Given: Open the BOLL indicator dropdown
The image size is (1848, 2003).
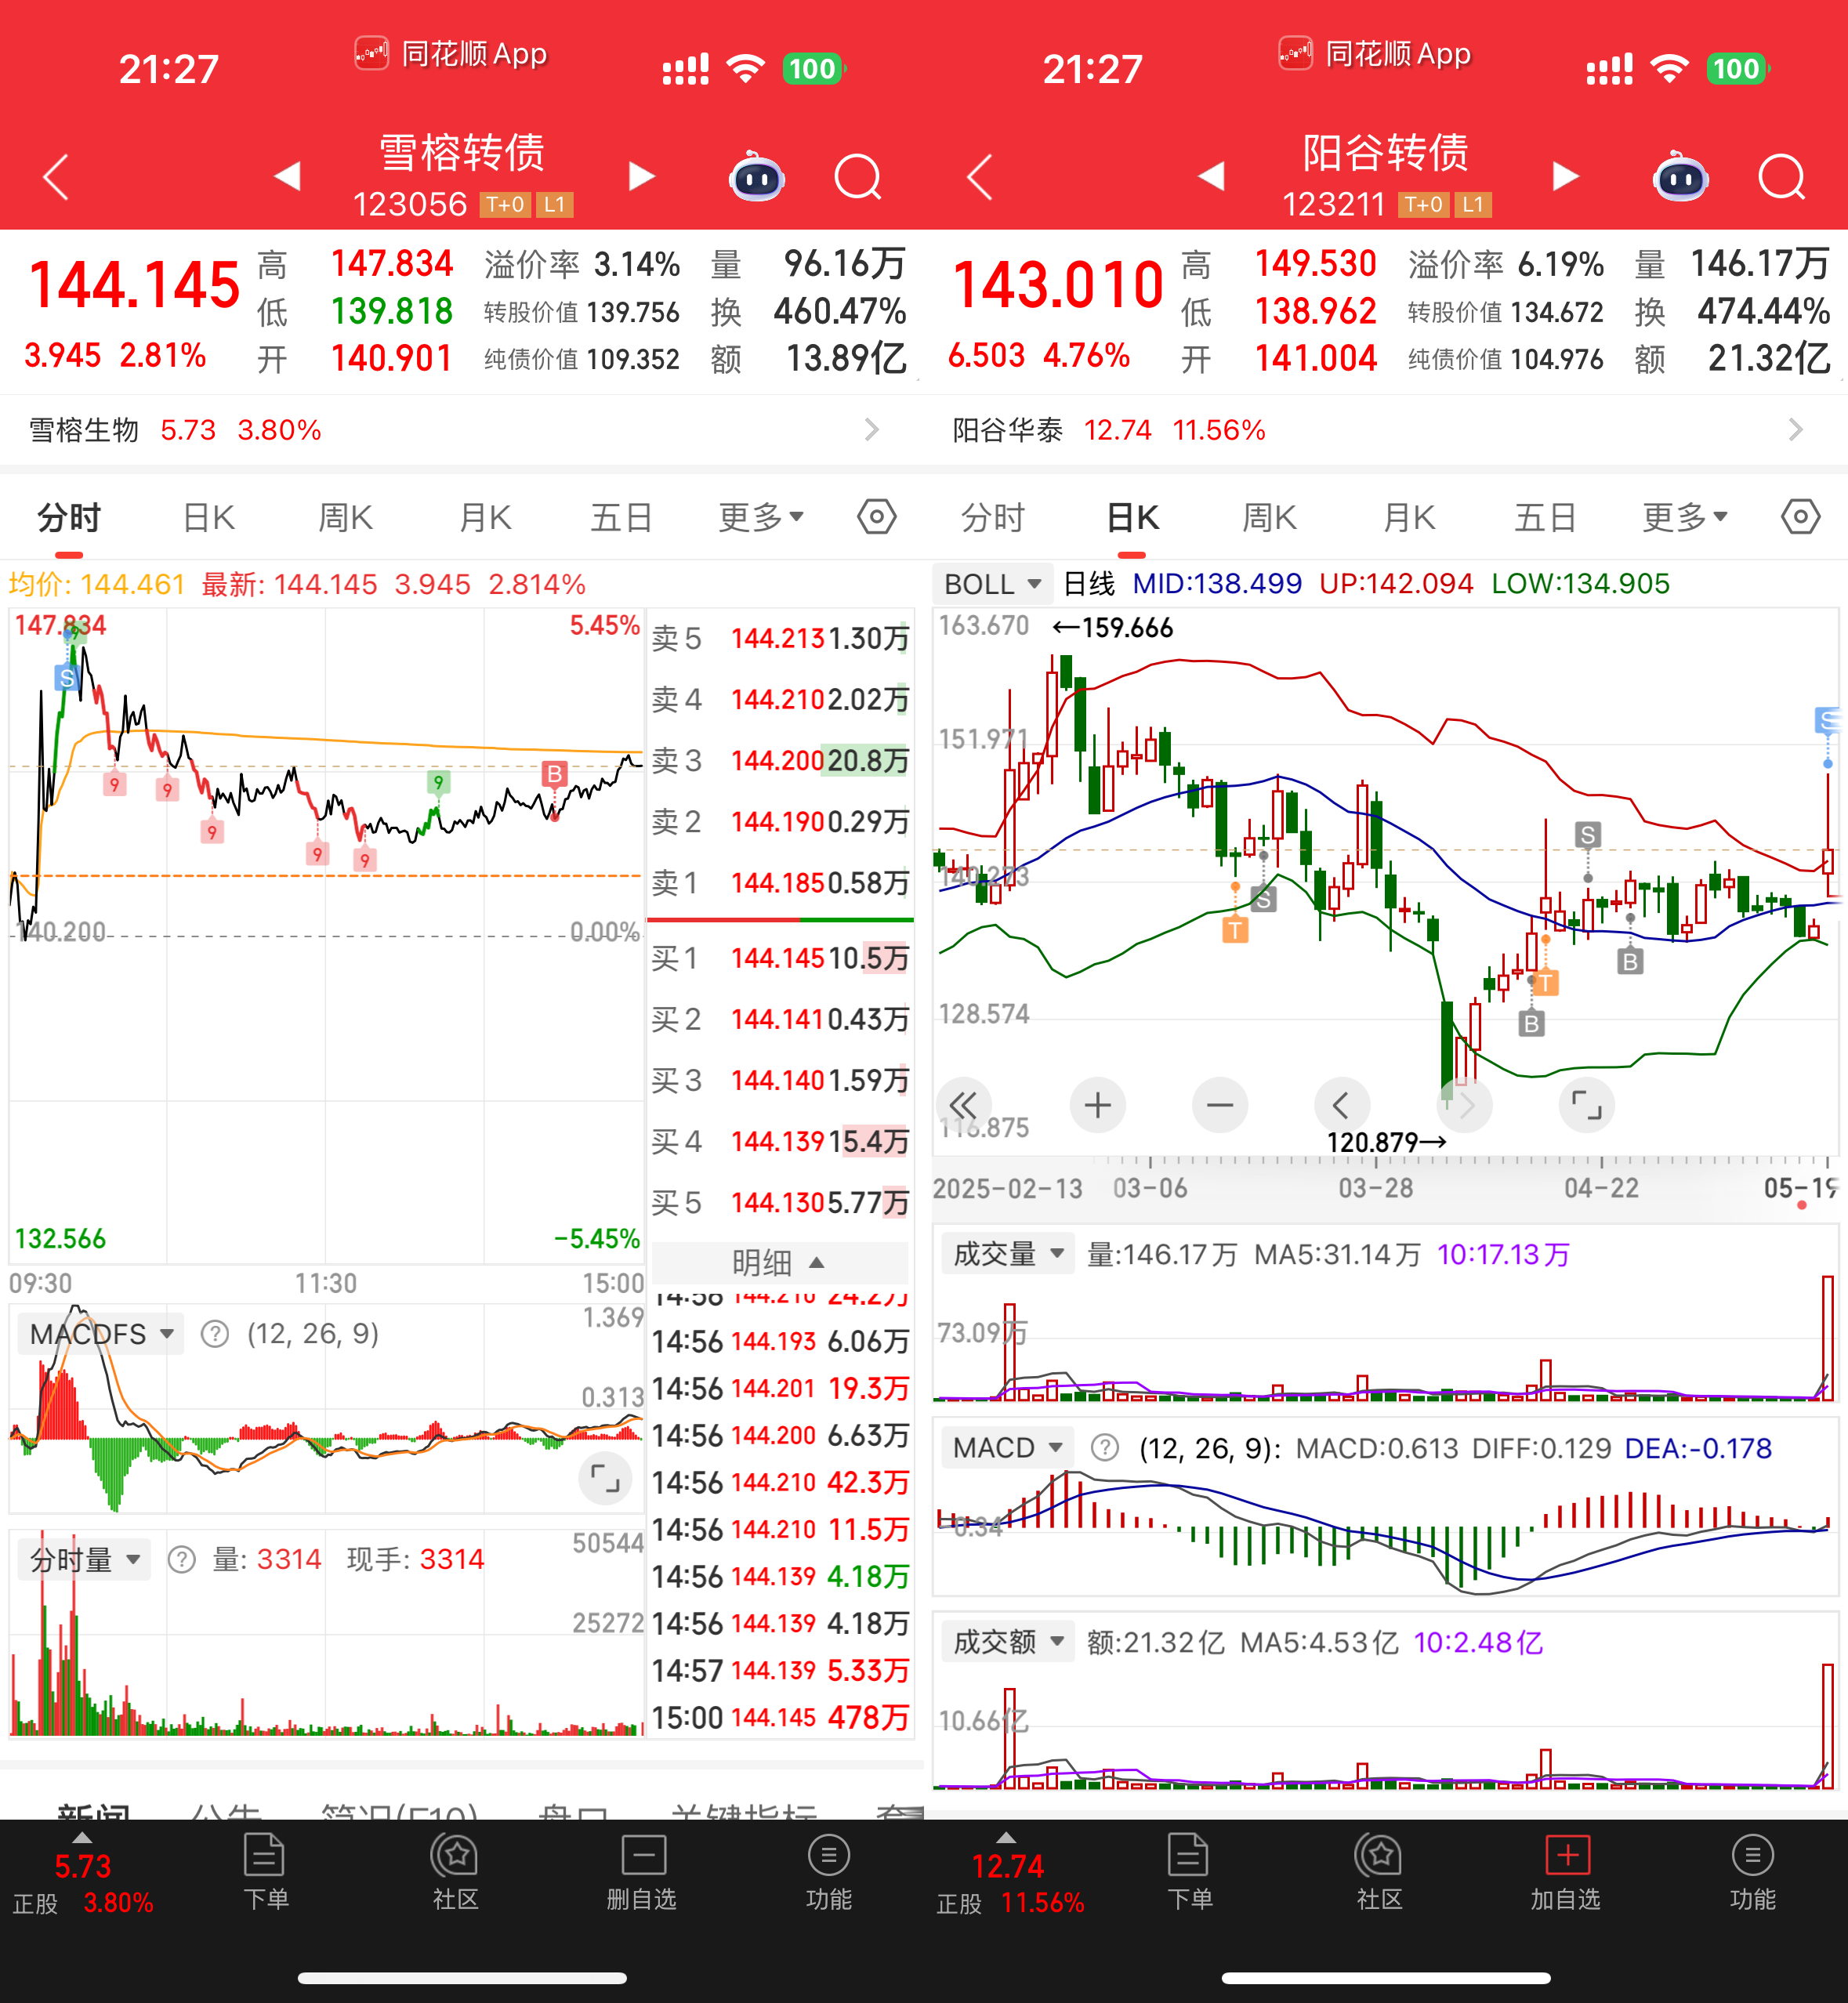Looking at the screenshot, I should pyautogui.click(x=992, y=584).
